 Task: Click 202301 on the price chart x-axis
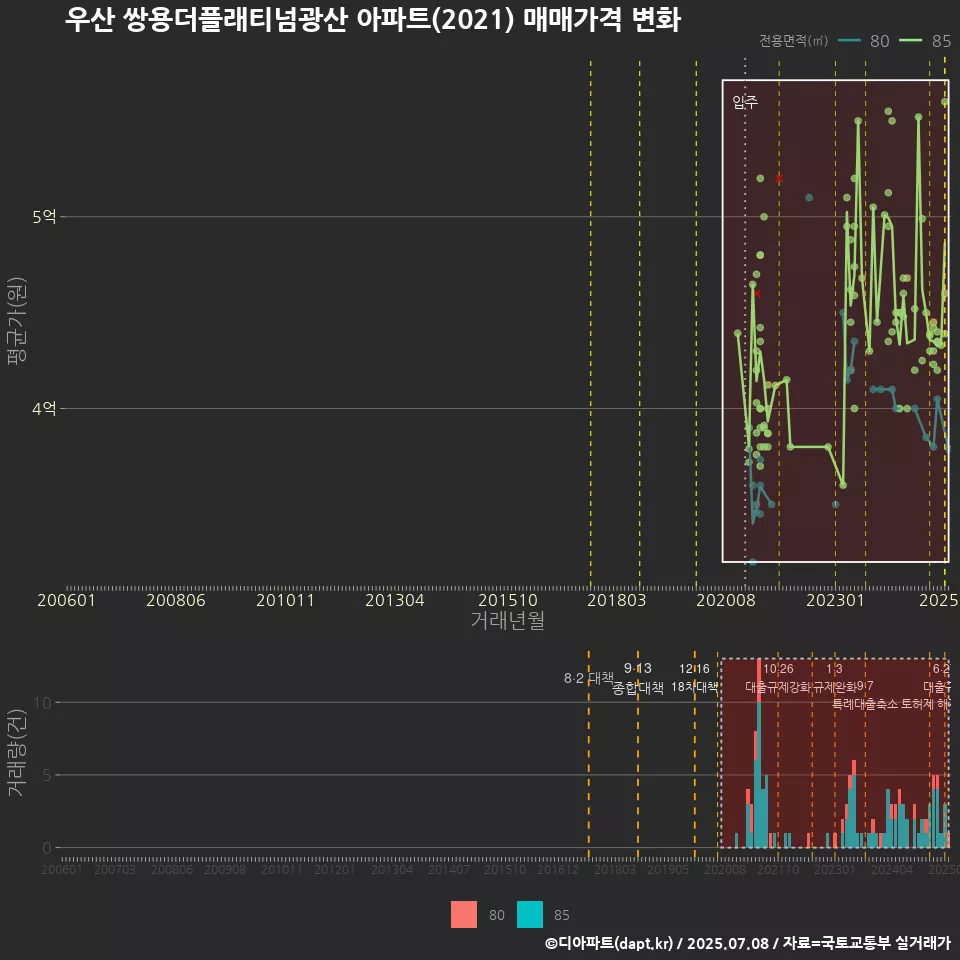tap(835, 600)
